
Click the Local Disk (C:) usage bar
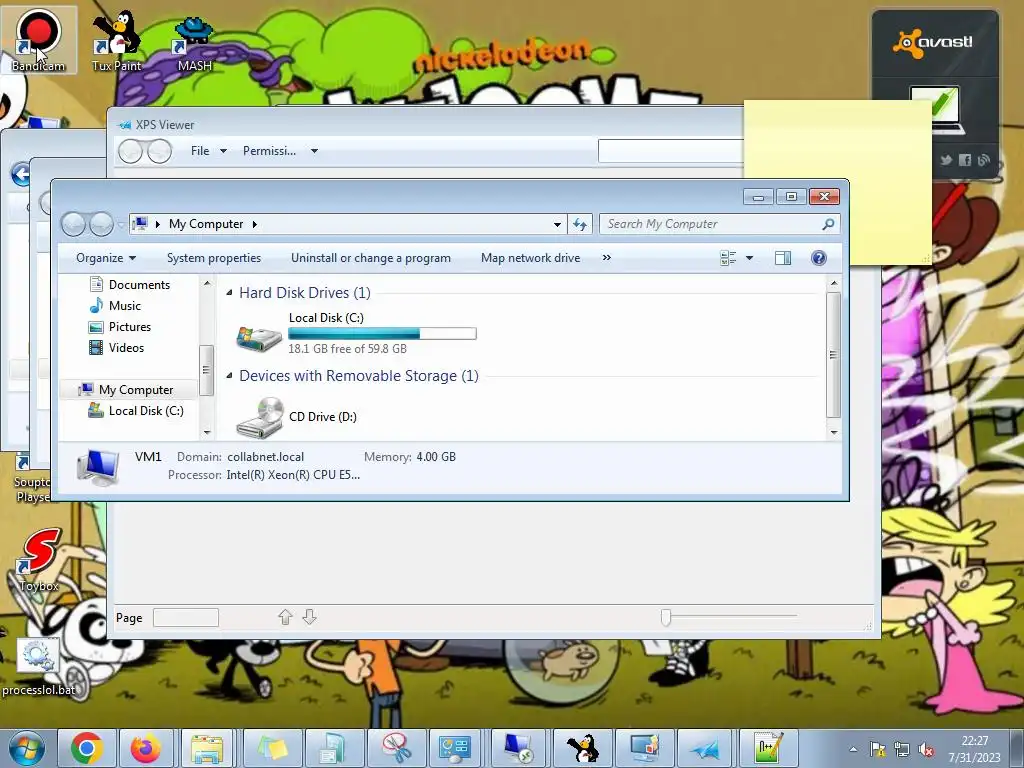tap(382, 334)
